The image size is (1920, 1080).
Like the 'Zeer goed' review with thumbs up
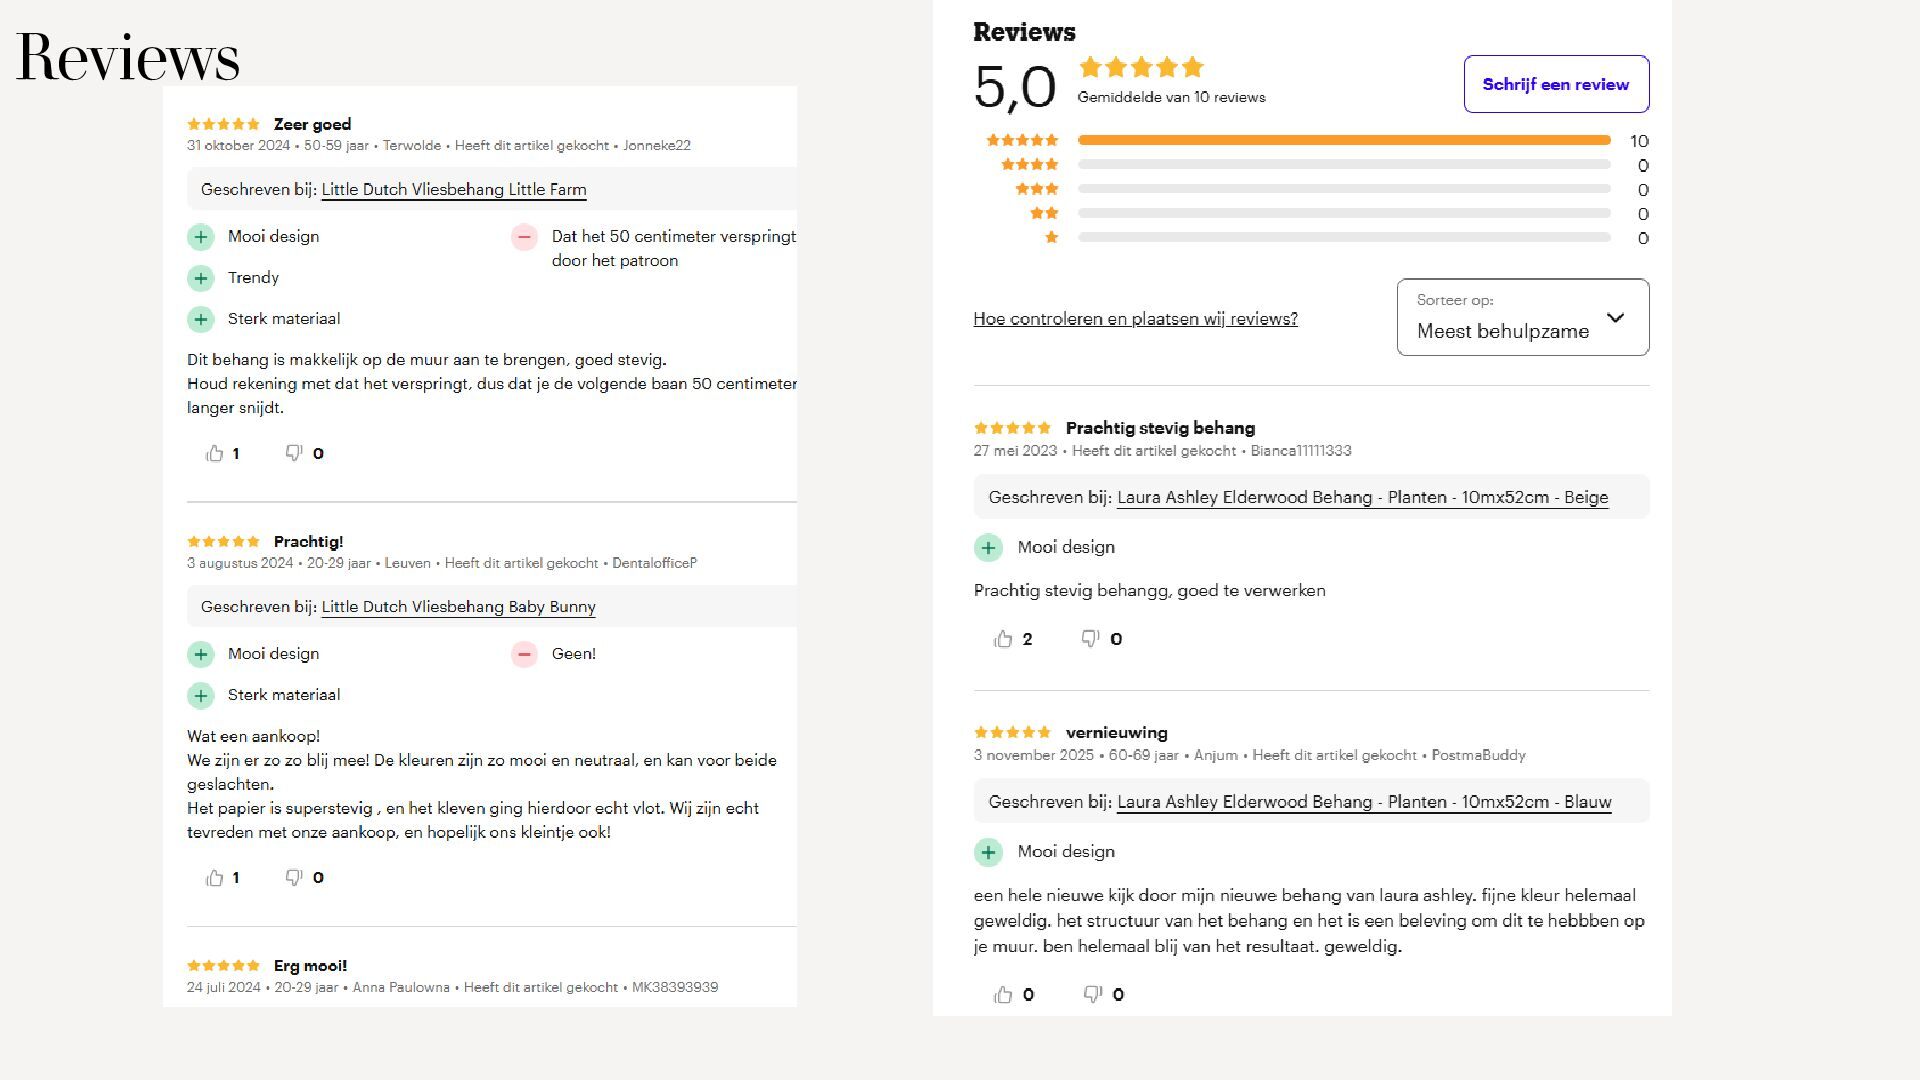coord(214,454)
